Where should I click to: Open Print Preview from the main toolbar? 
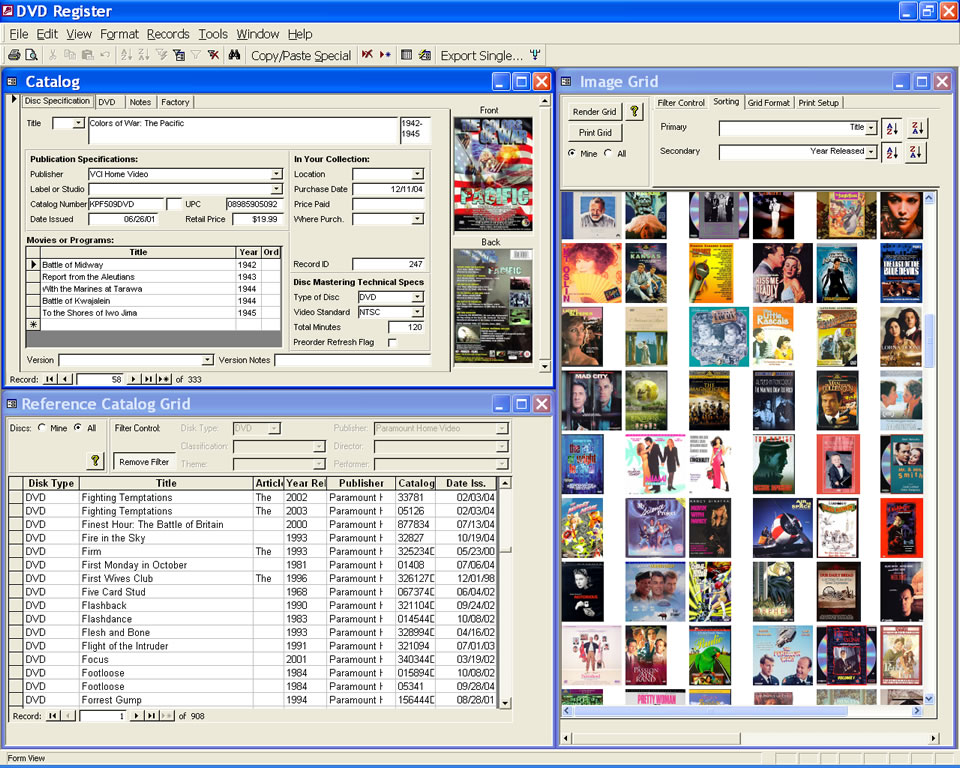[x=31, y=55]
